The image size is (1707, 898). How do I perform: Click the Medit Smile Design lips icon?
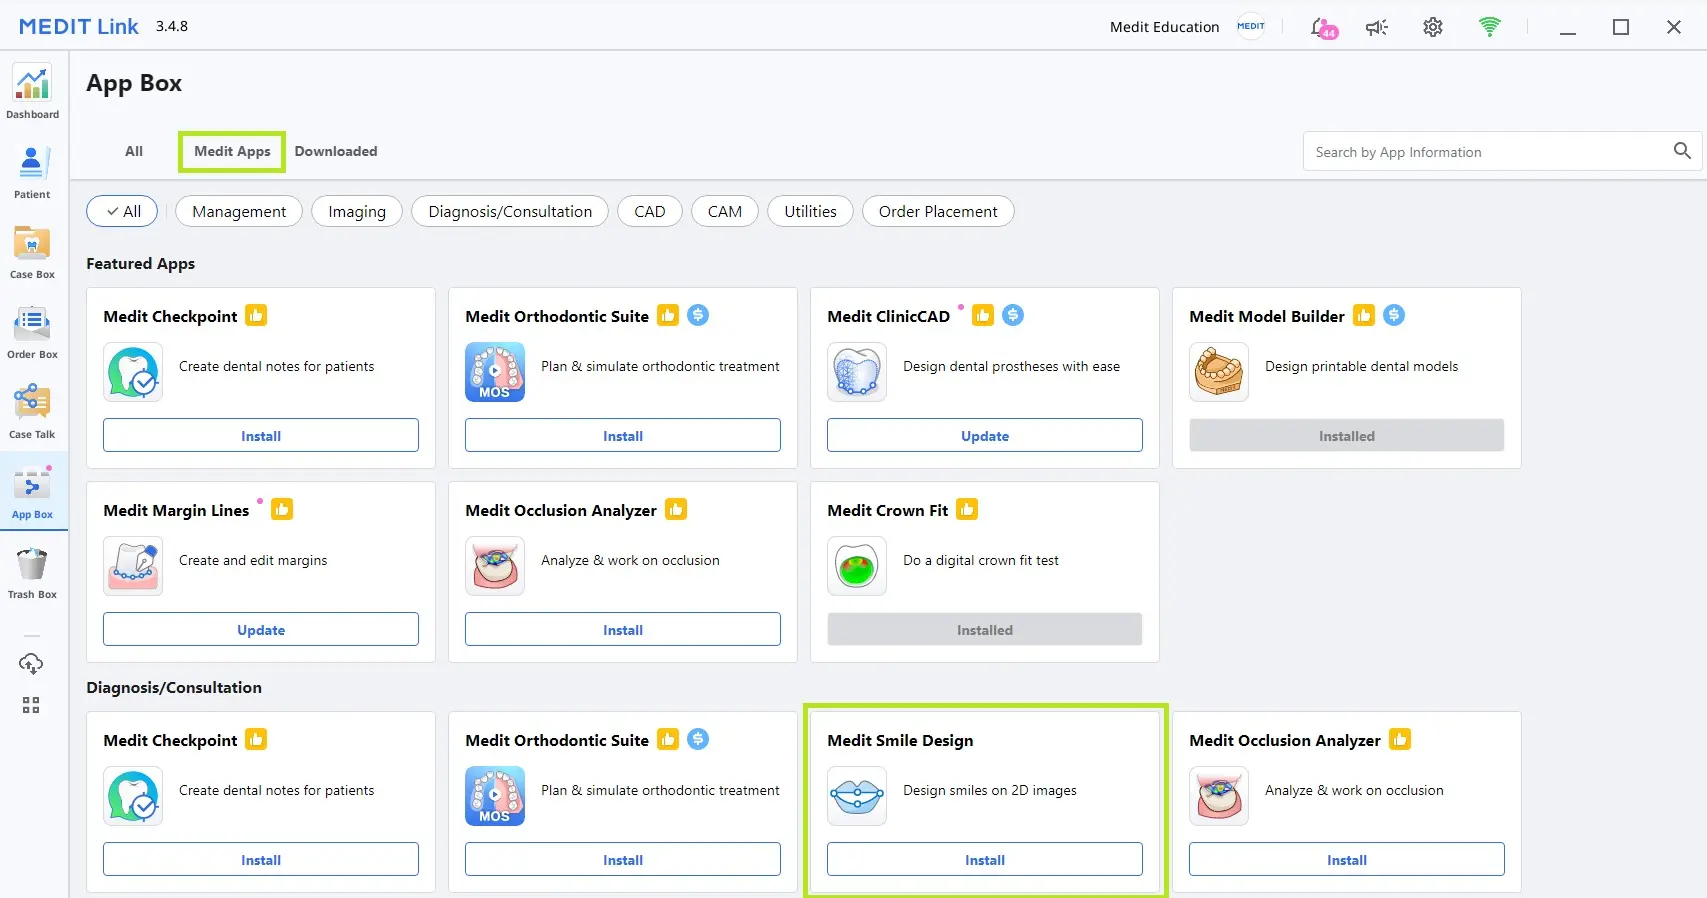coord(857,796)
